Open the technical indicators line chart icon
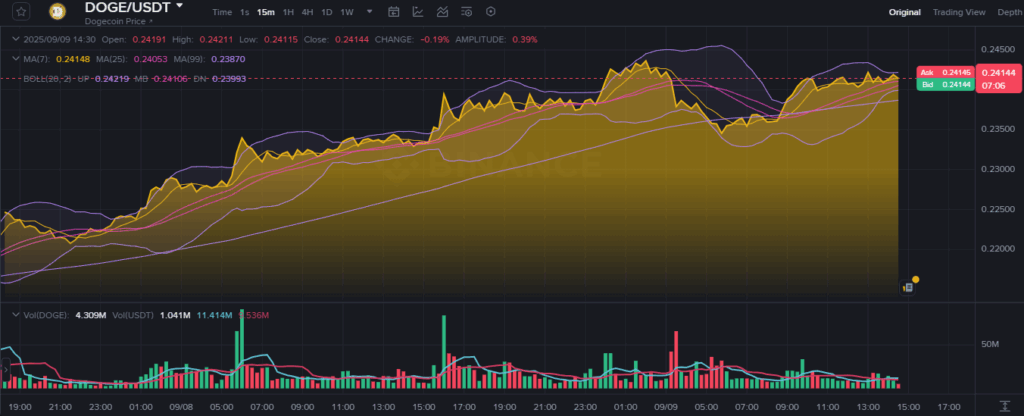Image resolution: width=1024 pixels, height=416 pixels. (417, 12)
